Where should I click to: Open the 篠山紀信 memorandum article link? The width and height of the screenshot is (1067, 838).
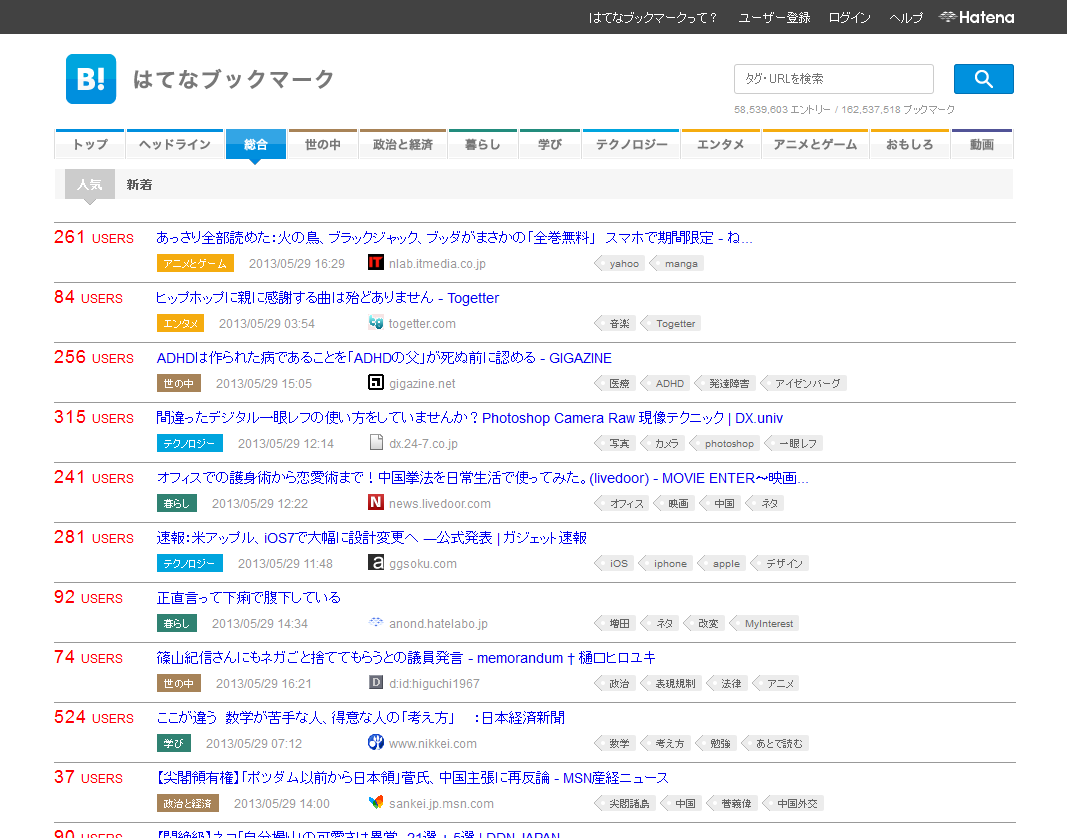pyautogui.click(x=406, y=657)
